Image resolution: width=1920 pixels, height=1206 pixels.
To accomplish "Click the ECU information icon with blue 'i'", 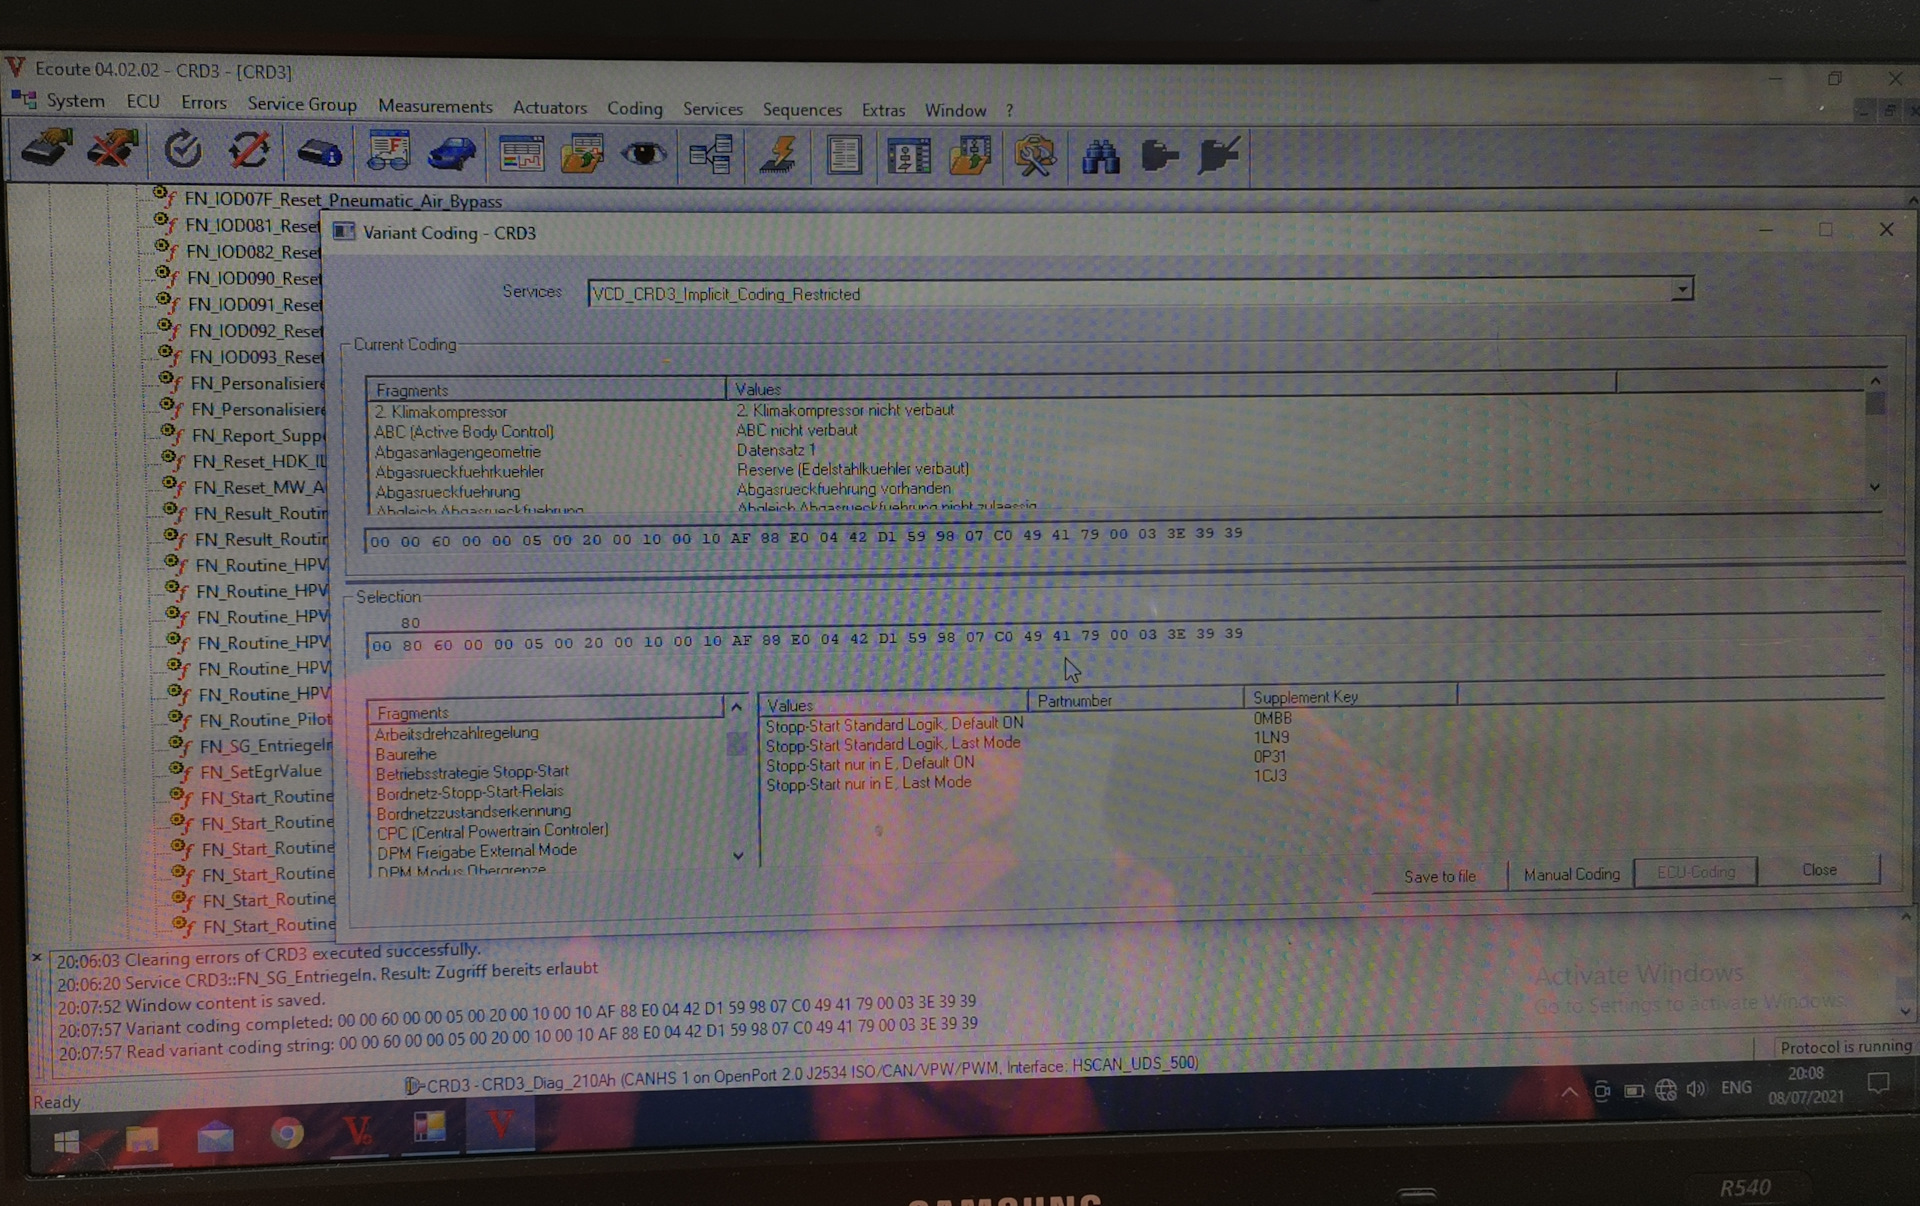I will tap(319, 153).
